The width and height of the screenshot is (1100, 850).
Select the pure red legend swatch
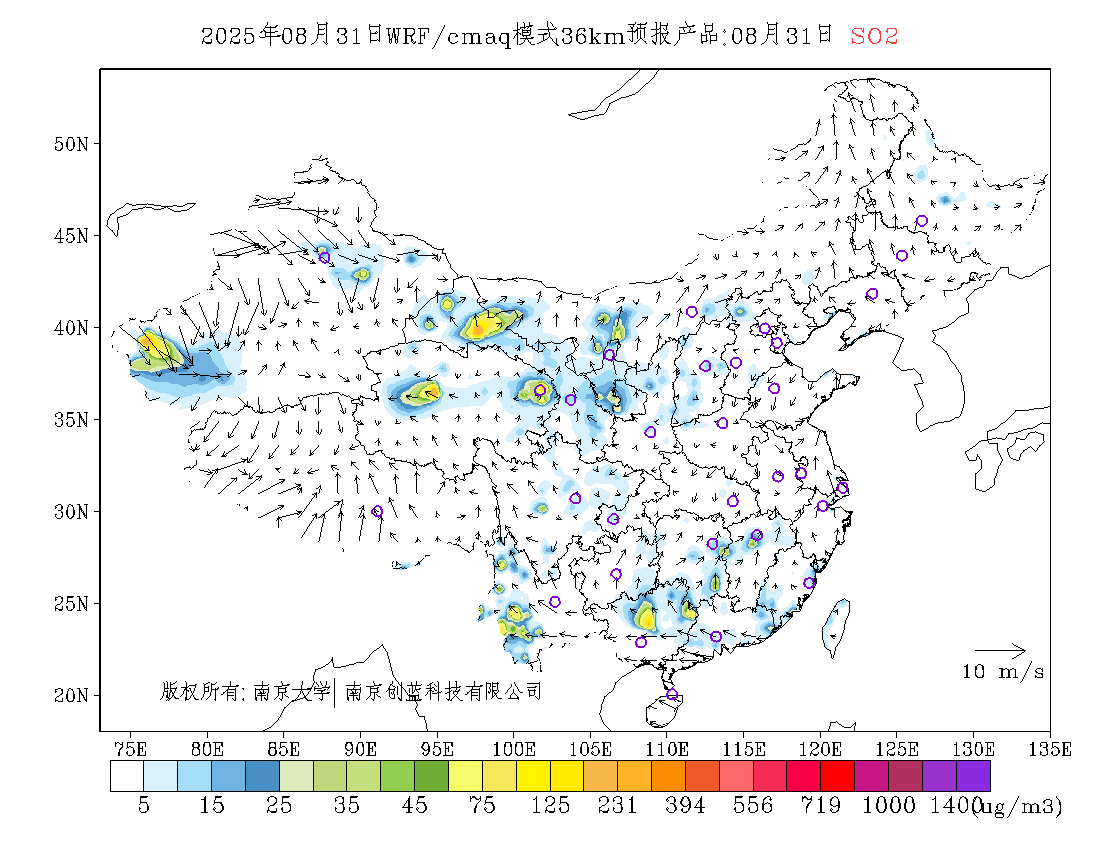tap(838, 776)
